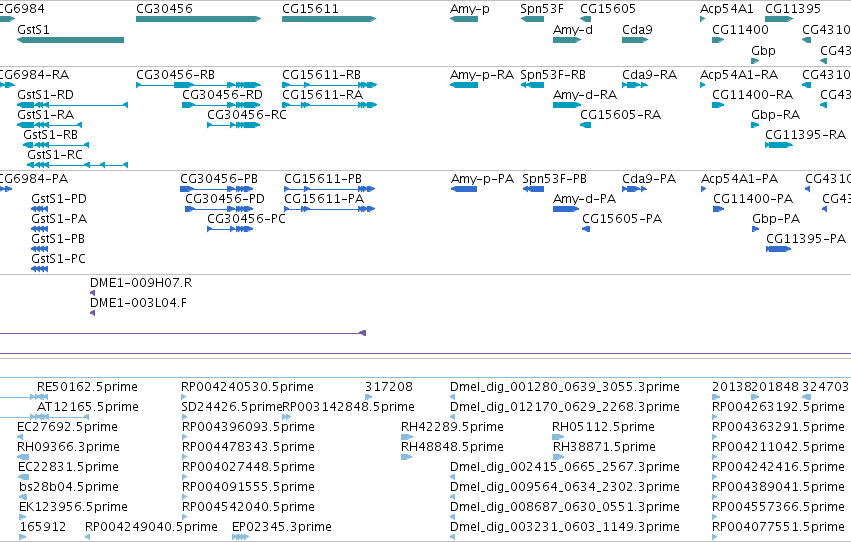
Task: Select Dmel_dig_001280_0639_3055.3prime
Action: 564,387
